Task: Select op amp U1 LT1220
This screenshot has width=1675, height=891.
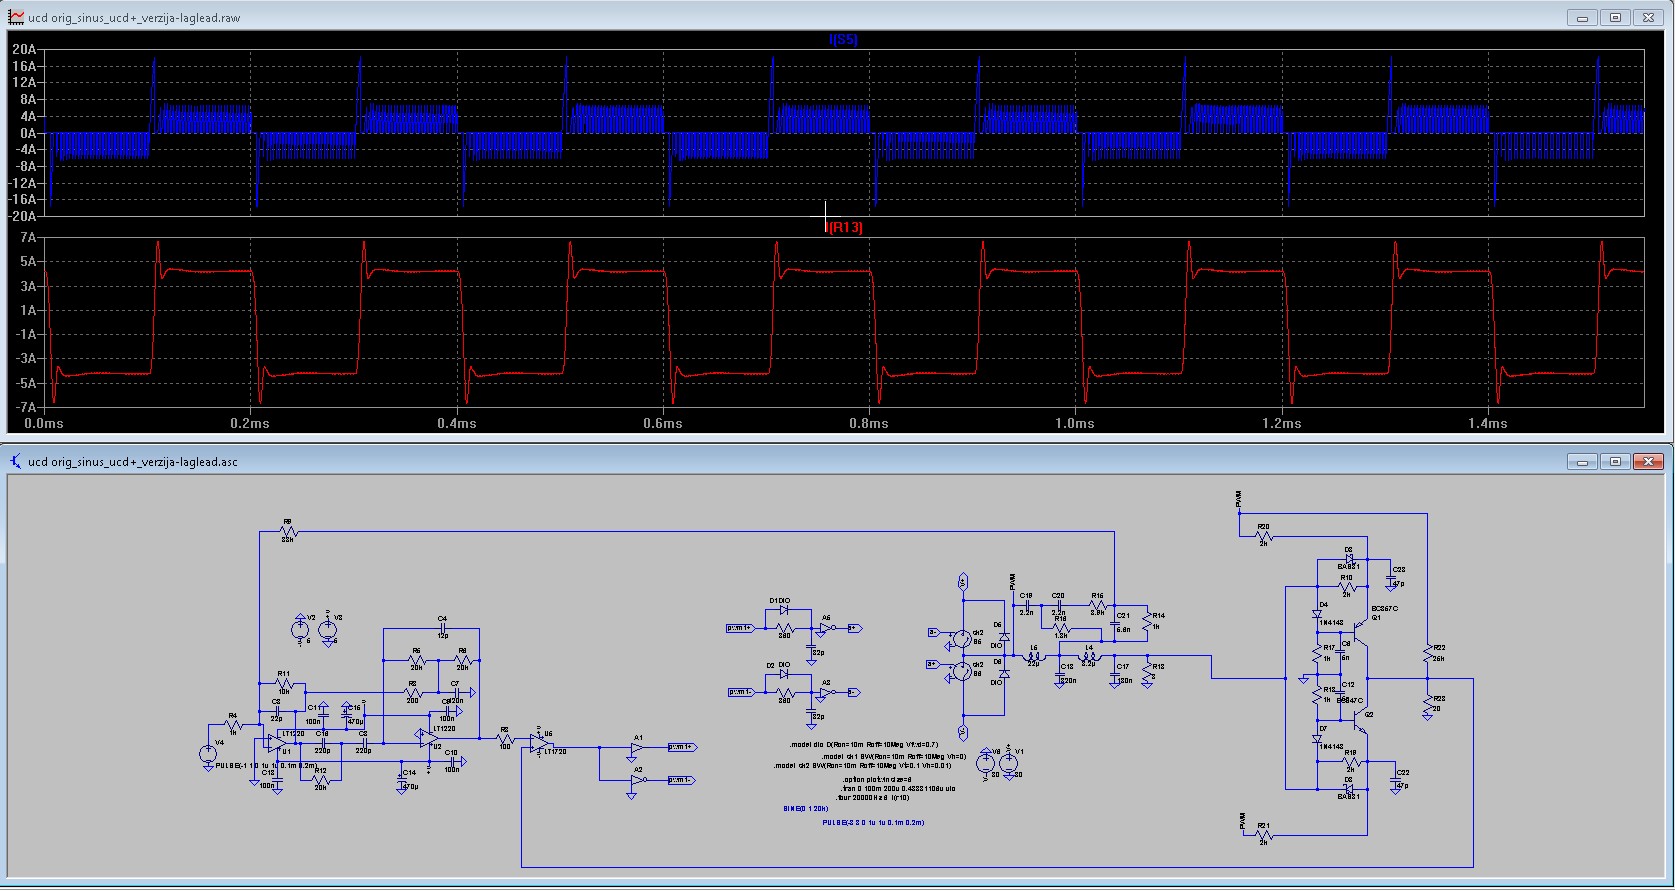Action: click(275, 742)
